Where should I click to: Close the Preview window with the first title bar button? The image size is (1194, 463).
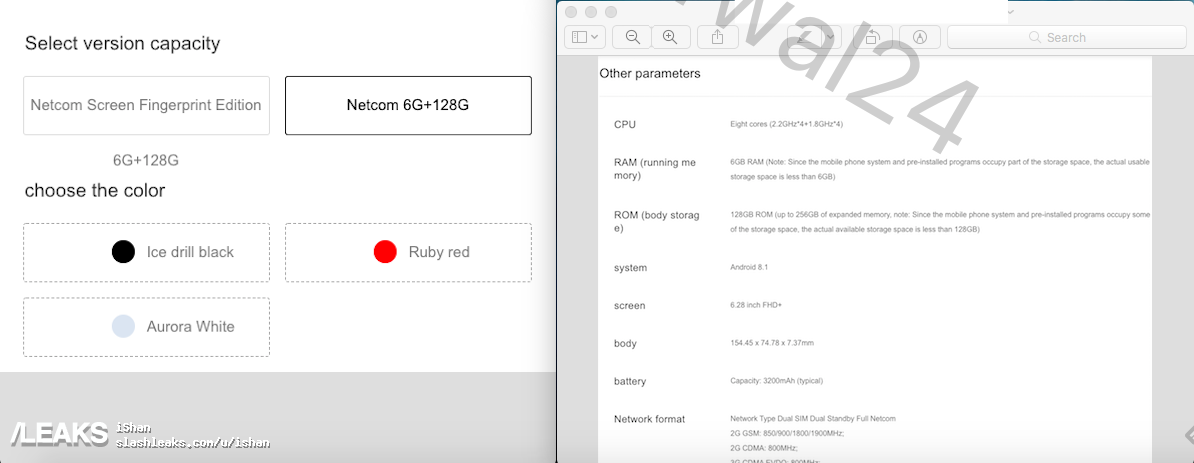570,12
